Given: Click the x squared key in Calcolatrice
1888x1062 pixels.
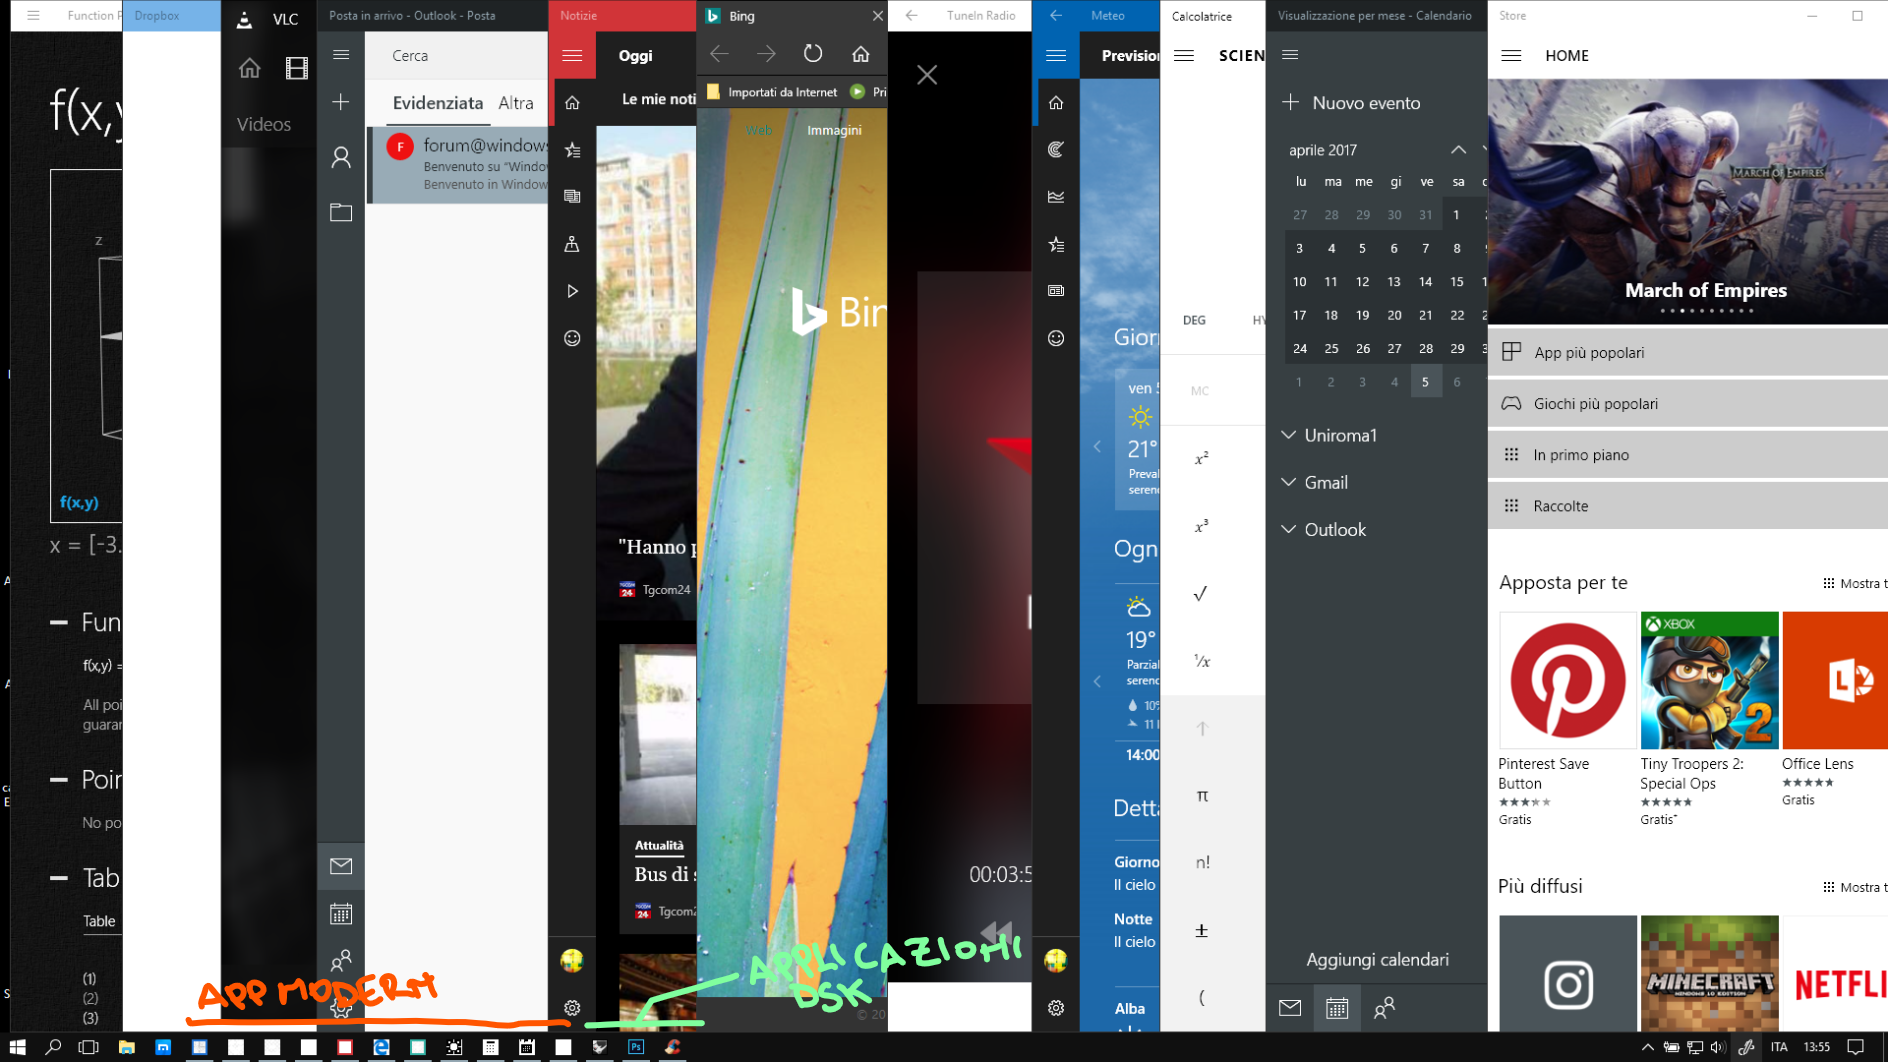Looking at the screenshot, I should pyautogui.click(x=1202, y=459).
